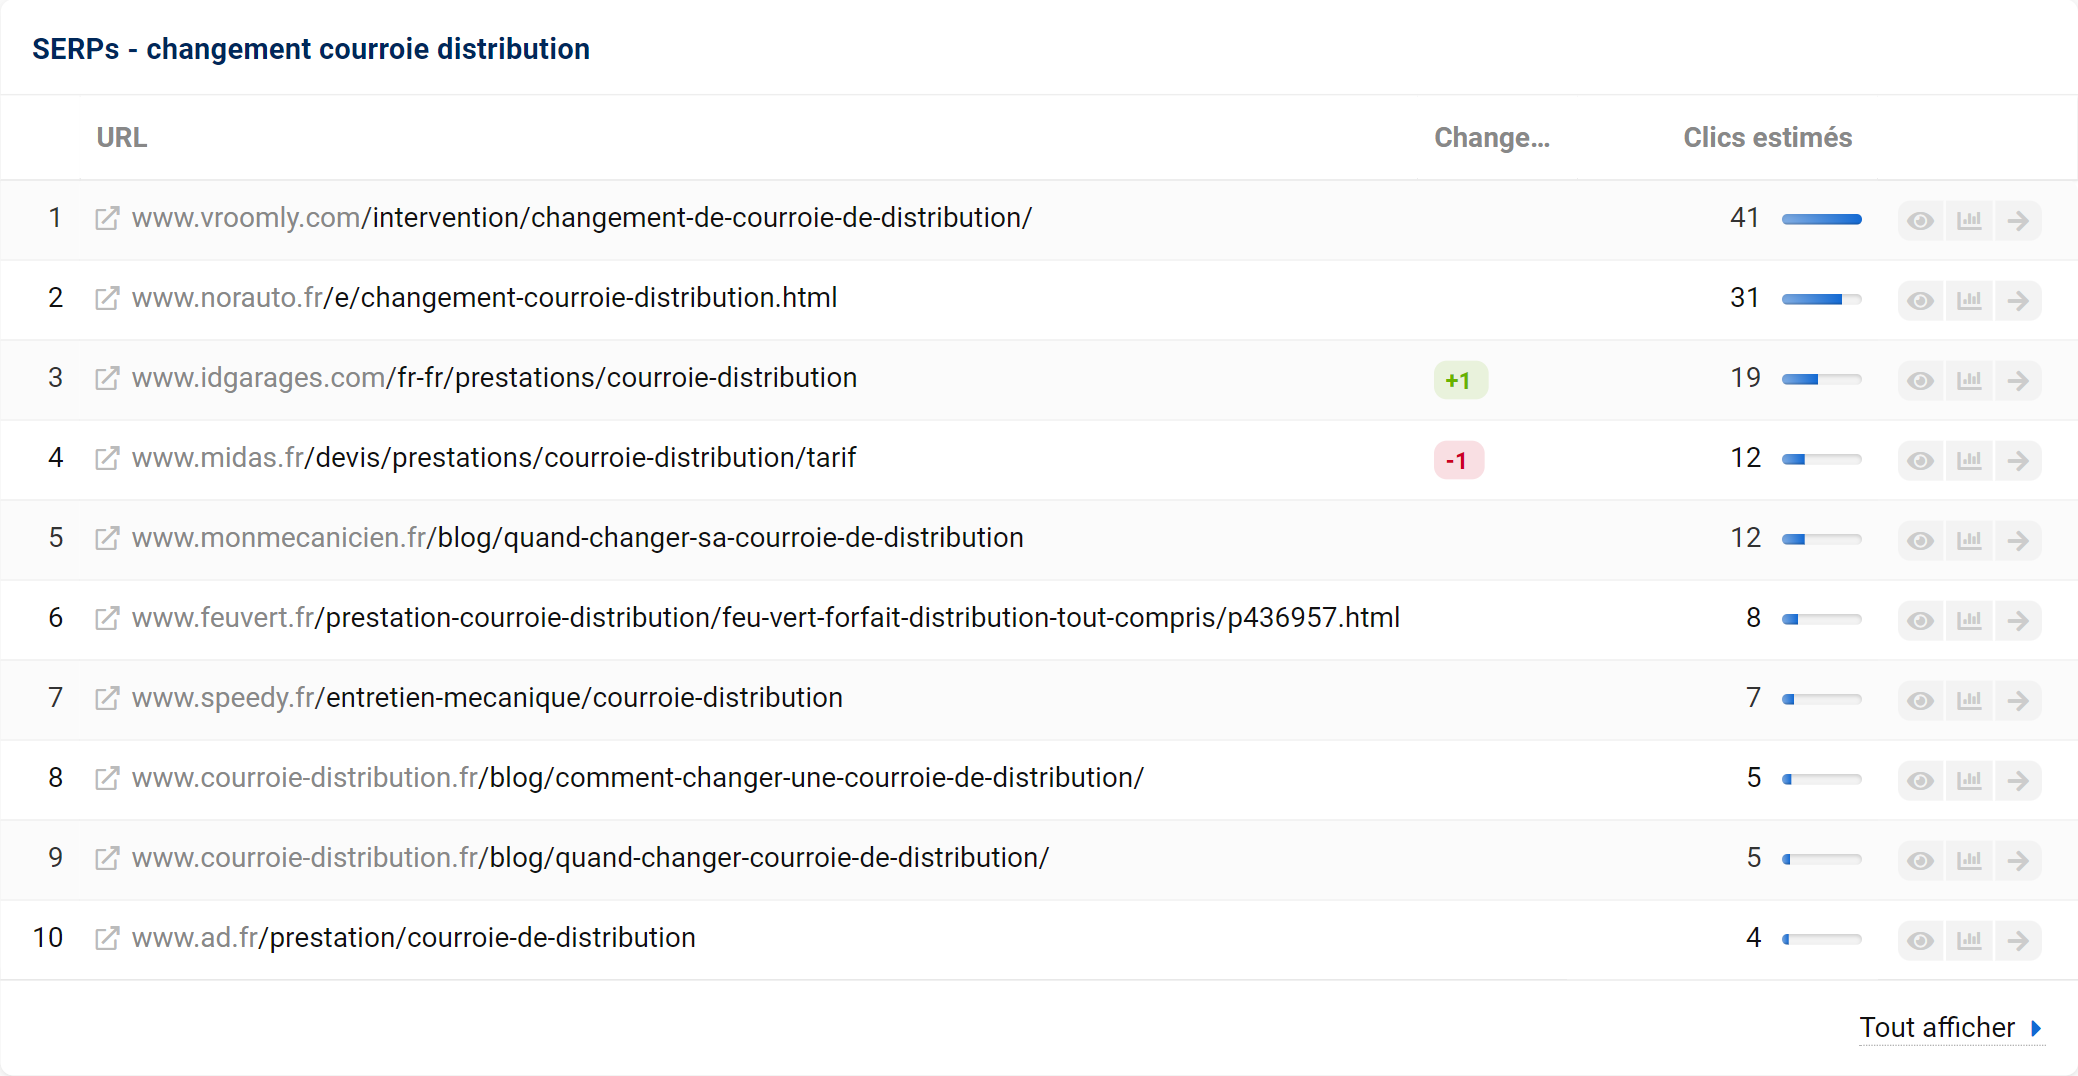
Task: Open the speedy.fr entretien-mecanique URL
Action: click(x=488, y=698)
